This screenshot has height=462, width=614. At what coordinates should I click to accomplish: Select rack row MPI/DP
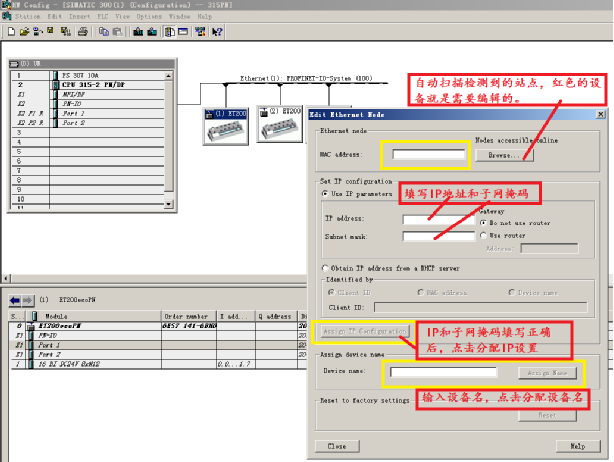88,94
